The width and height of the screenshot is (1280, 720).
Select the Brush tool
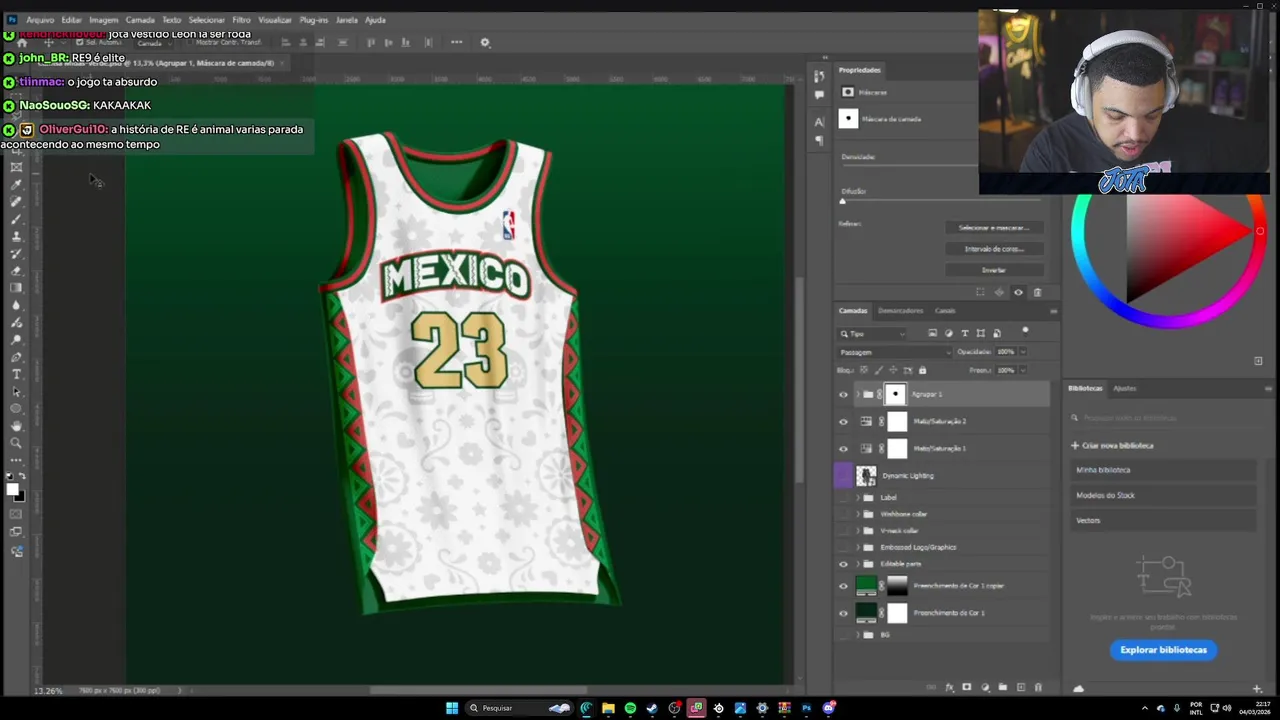click(16, 218)
